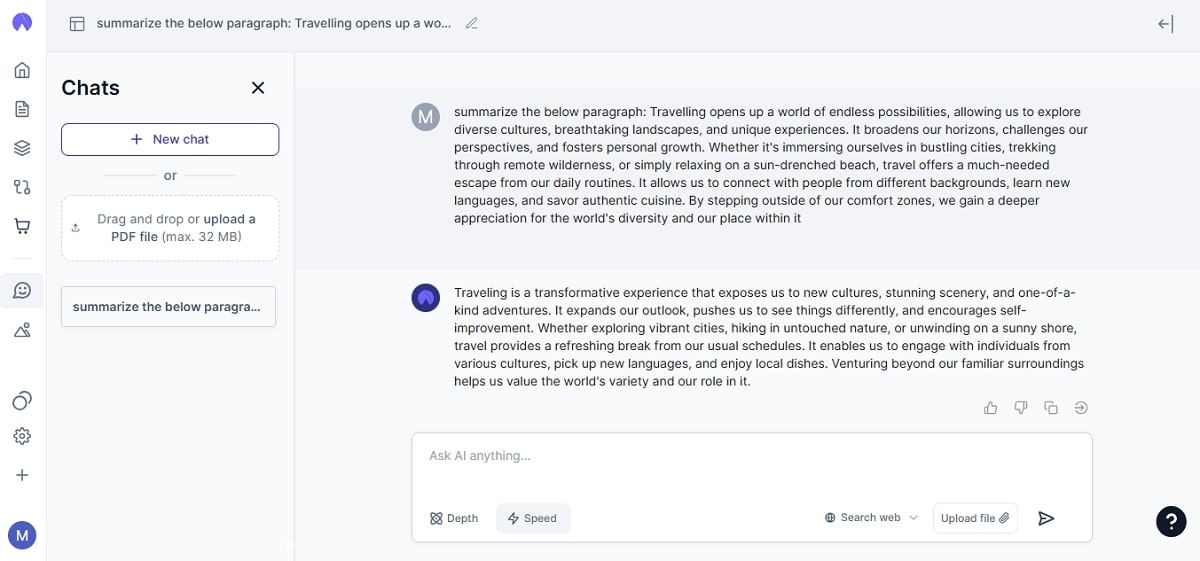Send the message with arrow icon
Image resolution: width=1200 pixels, height=561 pixels.
tap(1046, 518)
